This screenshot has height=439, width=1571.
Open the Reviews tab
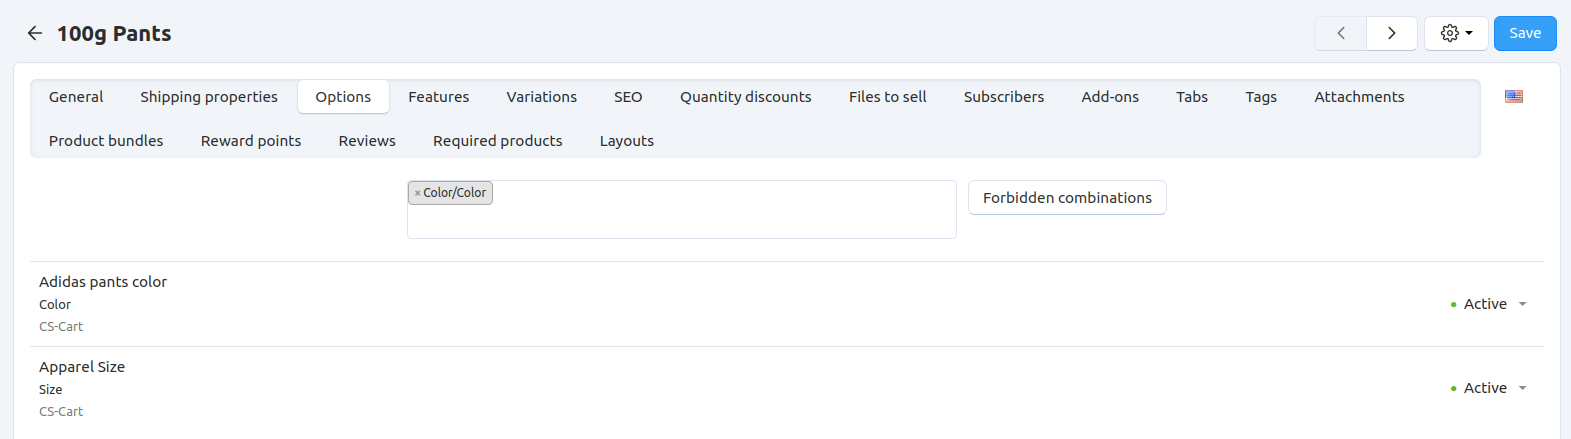tap(367, 141)
